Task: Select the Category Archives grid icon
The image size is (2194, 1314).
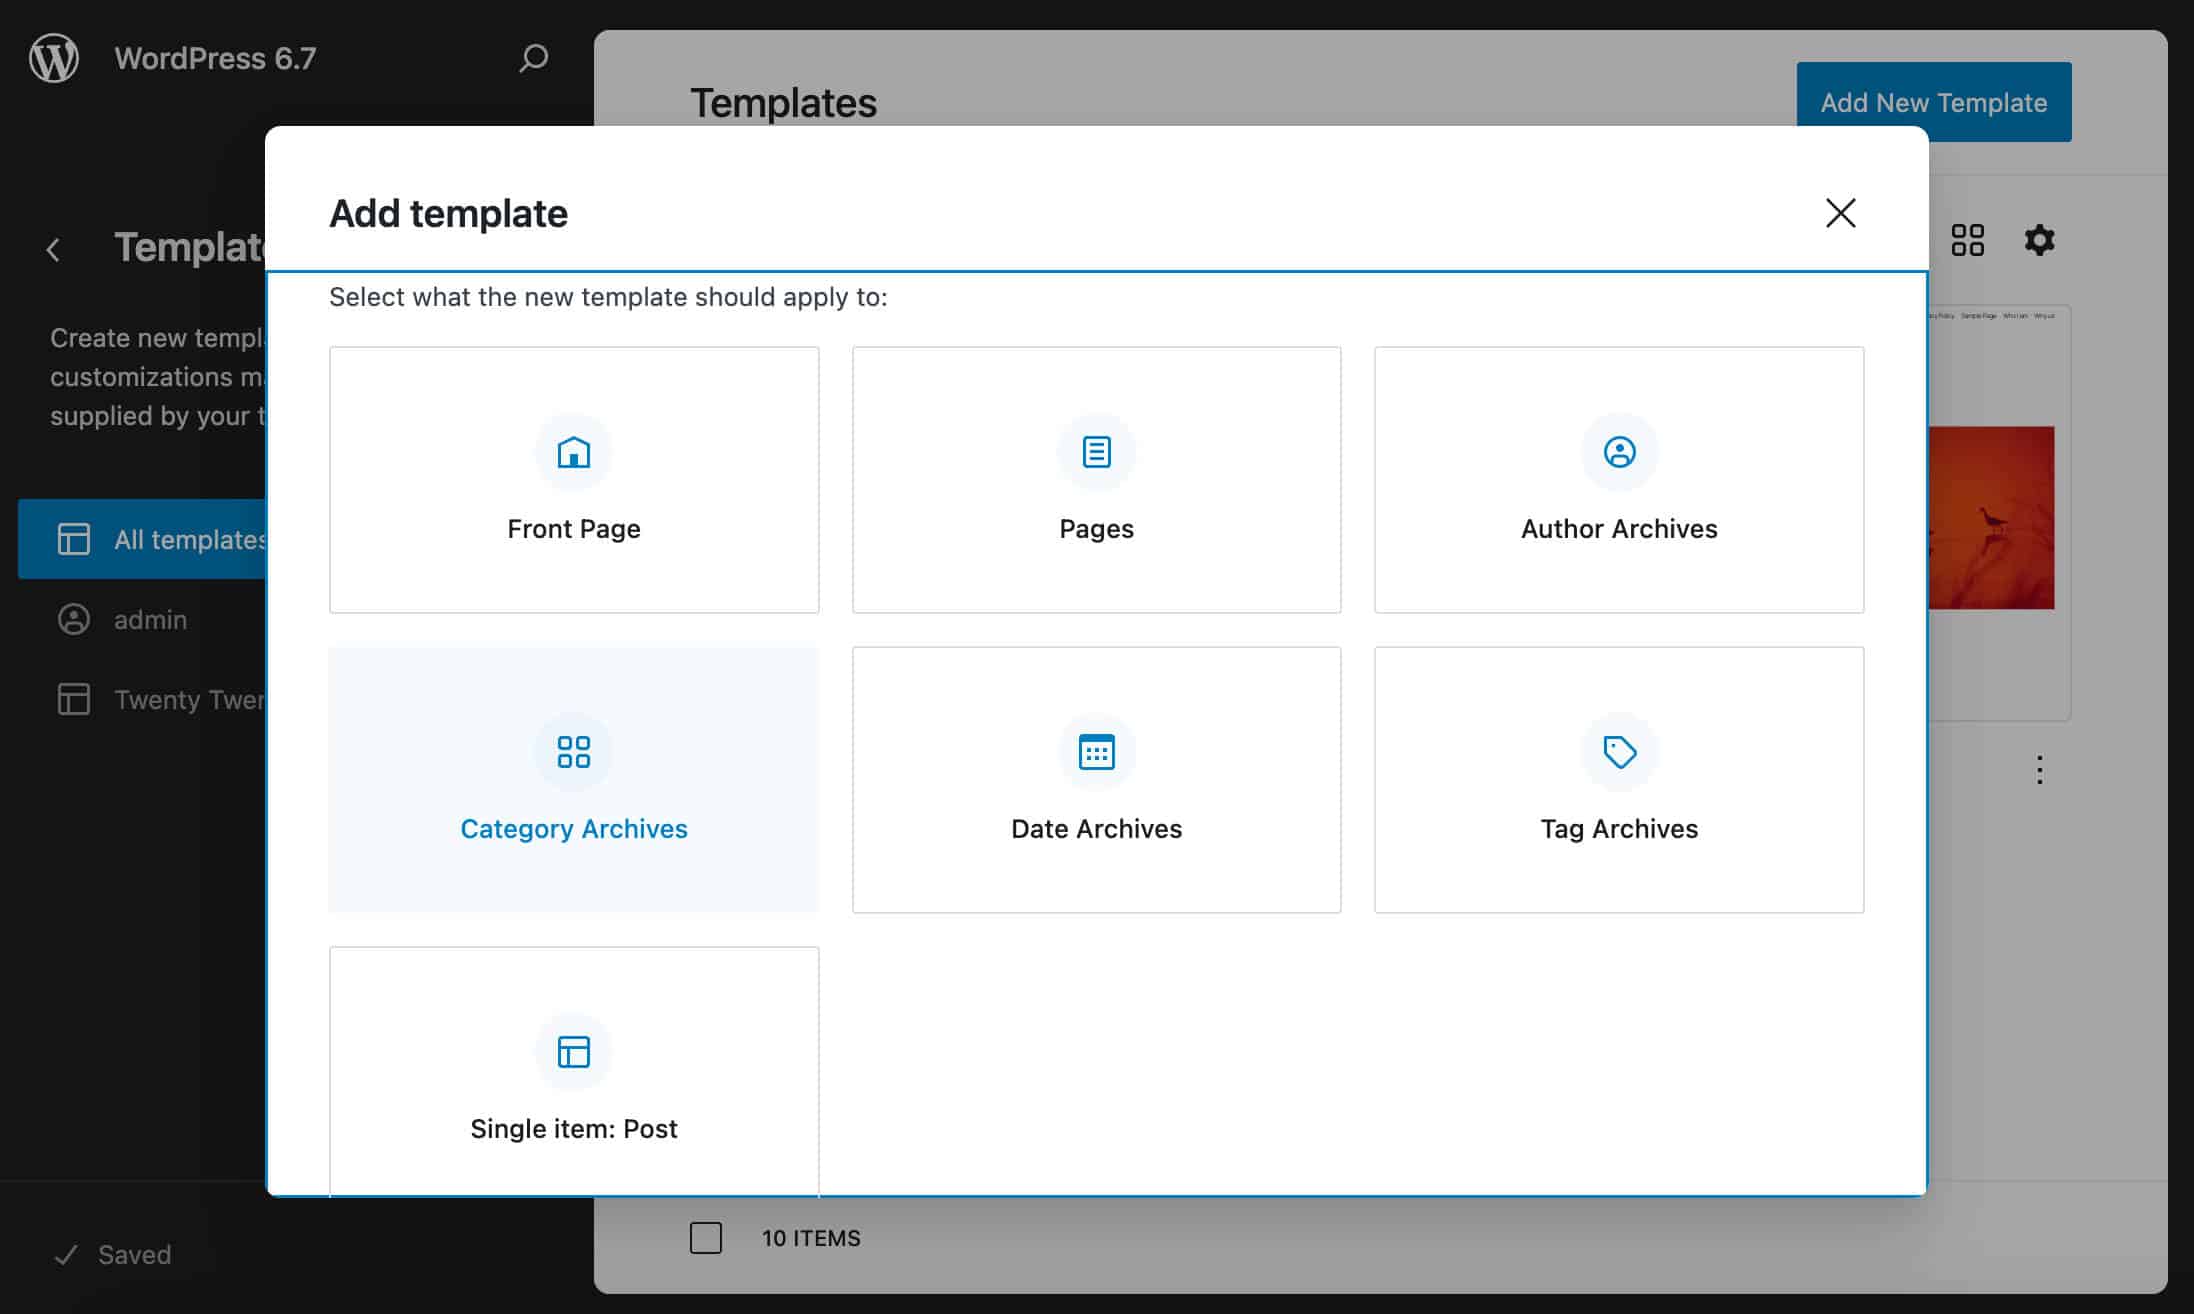Action: (574, 751)
